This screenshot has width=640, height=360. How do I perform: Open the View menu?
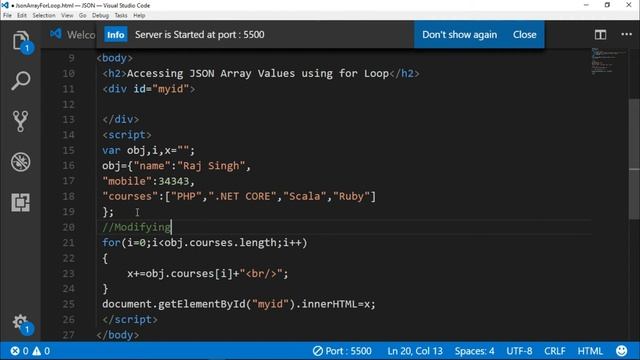tap(67, 16)
